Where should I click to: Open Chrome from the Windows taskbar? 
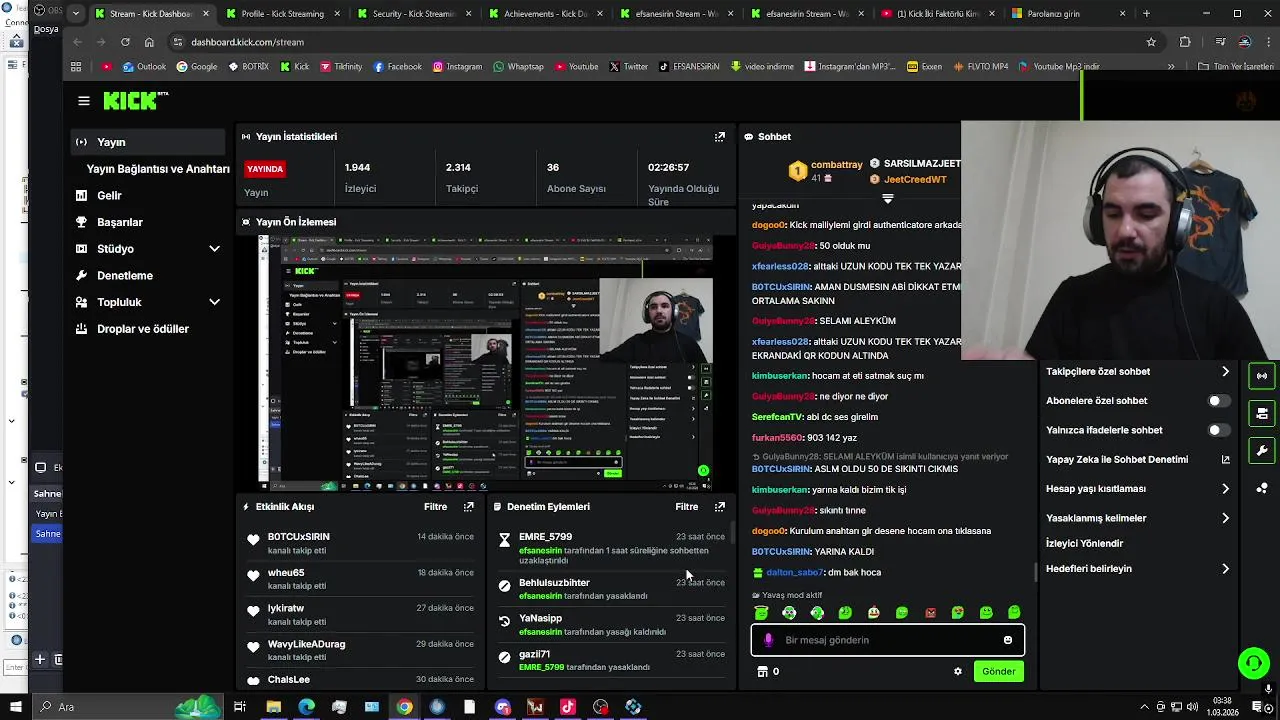pyautogui.click(x=404, y=707)
